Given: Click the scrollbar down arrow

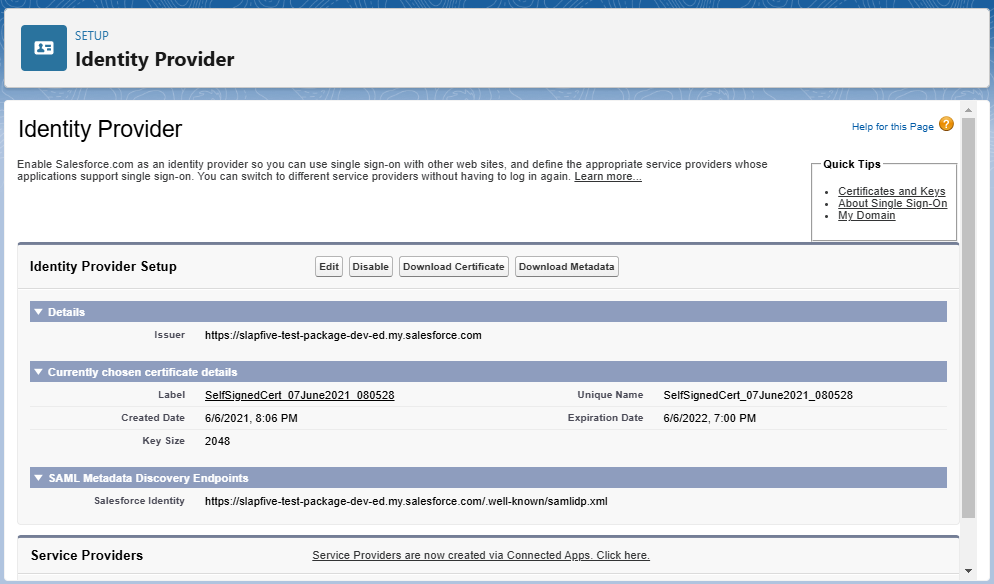Looking at the screenshot, I should (967, 570).
